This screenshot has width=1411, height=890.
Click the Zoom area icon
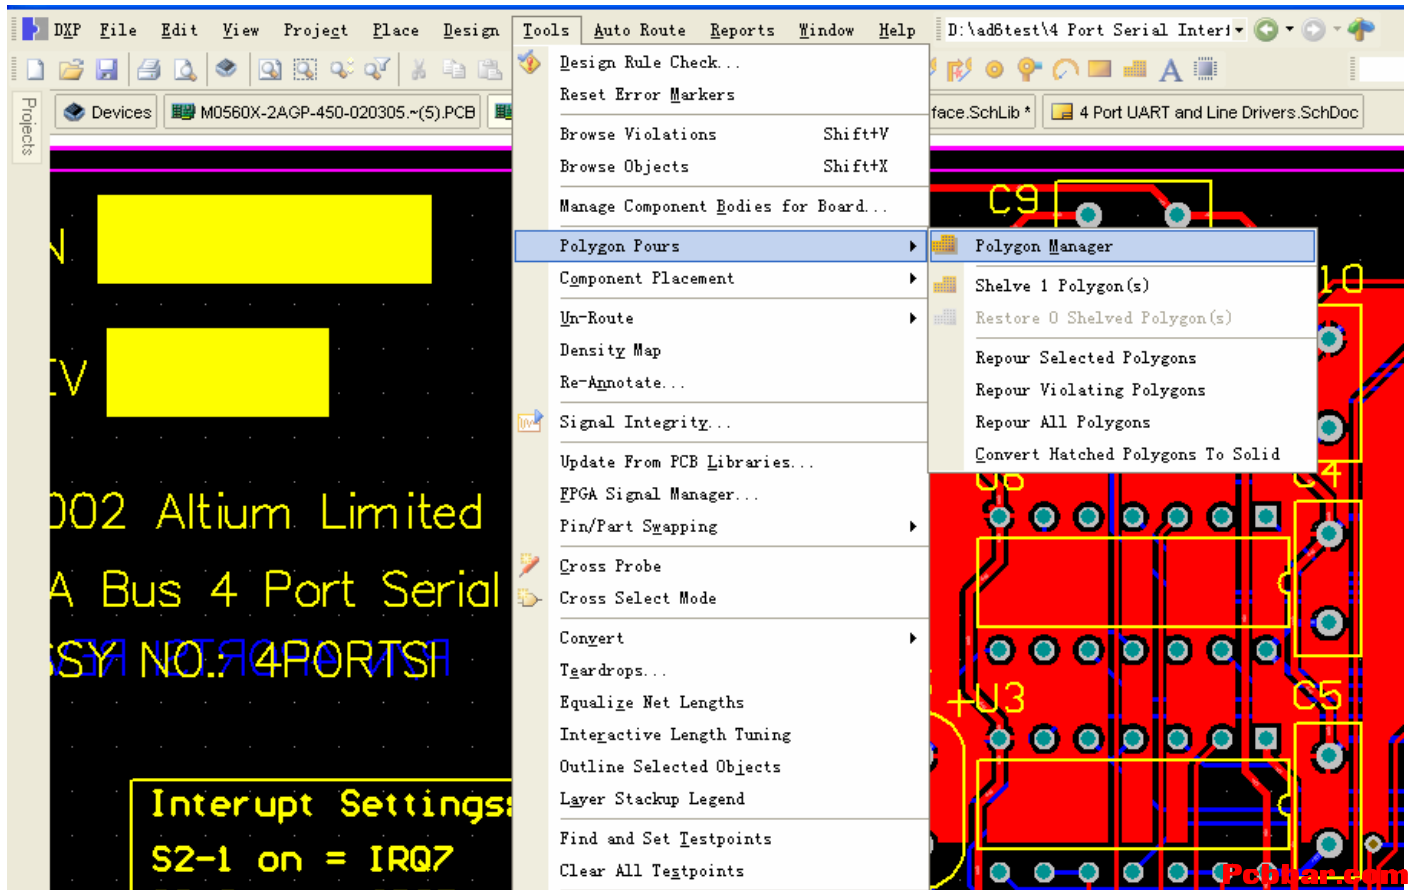tap(305, 69)
